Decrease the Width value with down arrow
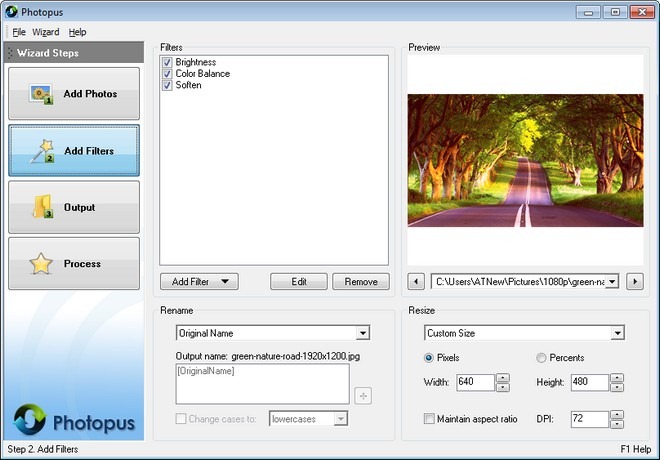The image size is (660, 460). (x=503, y=387)
